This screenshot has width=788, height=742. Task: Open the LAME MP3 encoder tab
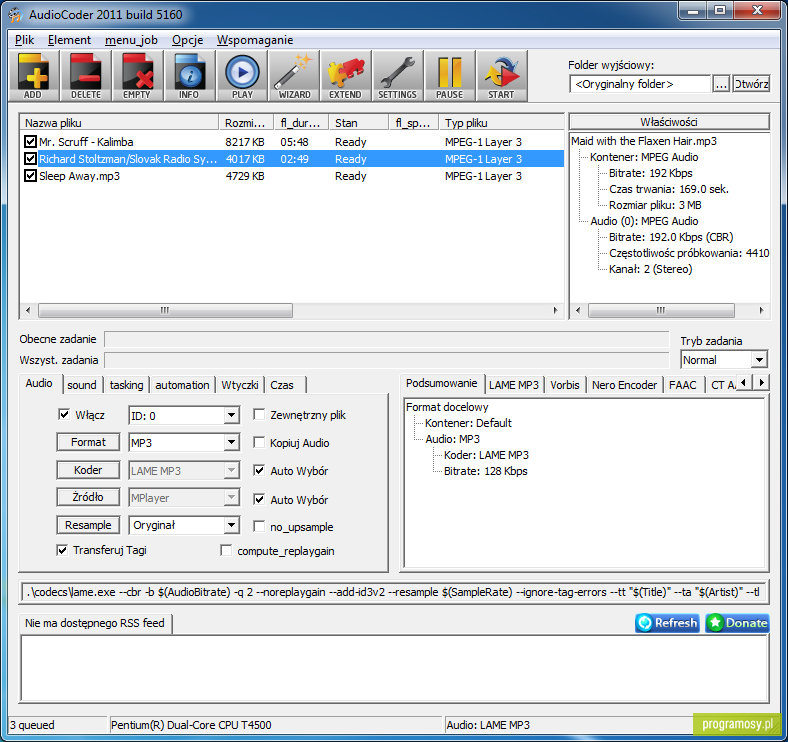point(514,385)
